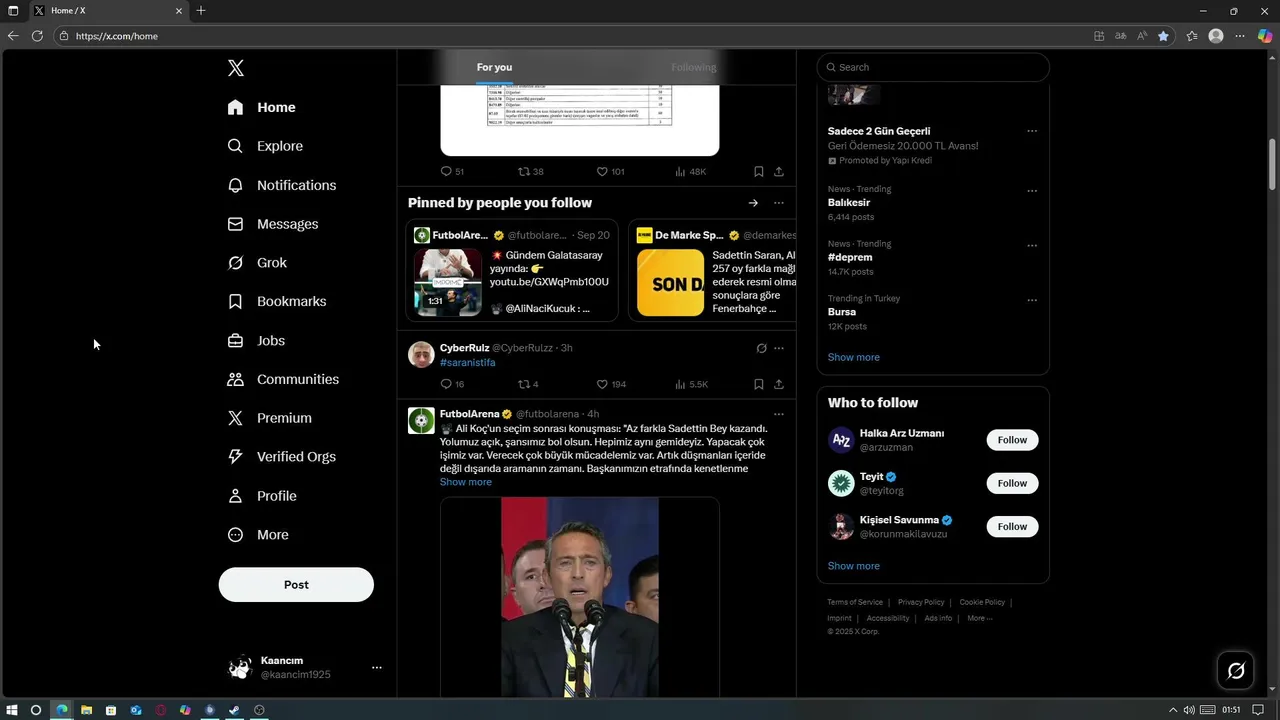Share the post with 48K views
Image resolution: width=1280 pixels, height=720 pixels.
click(x=779, y=172)
